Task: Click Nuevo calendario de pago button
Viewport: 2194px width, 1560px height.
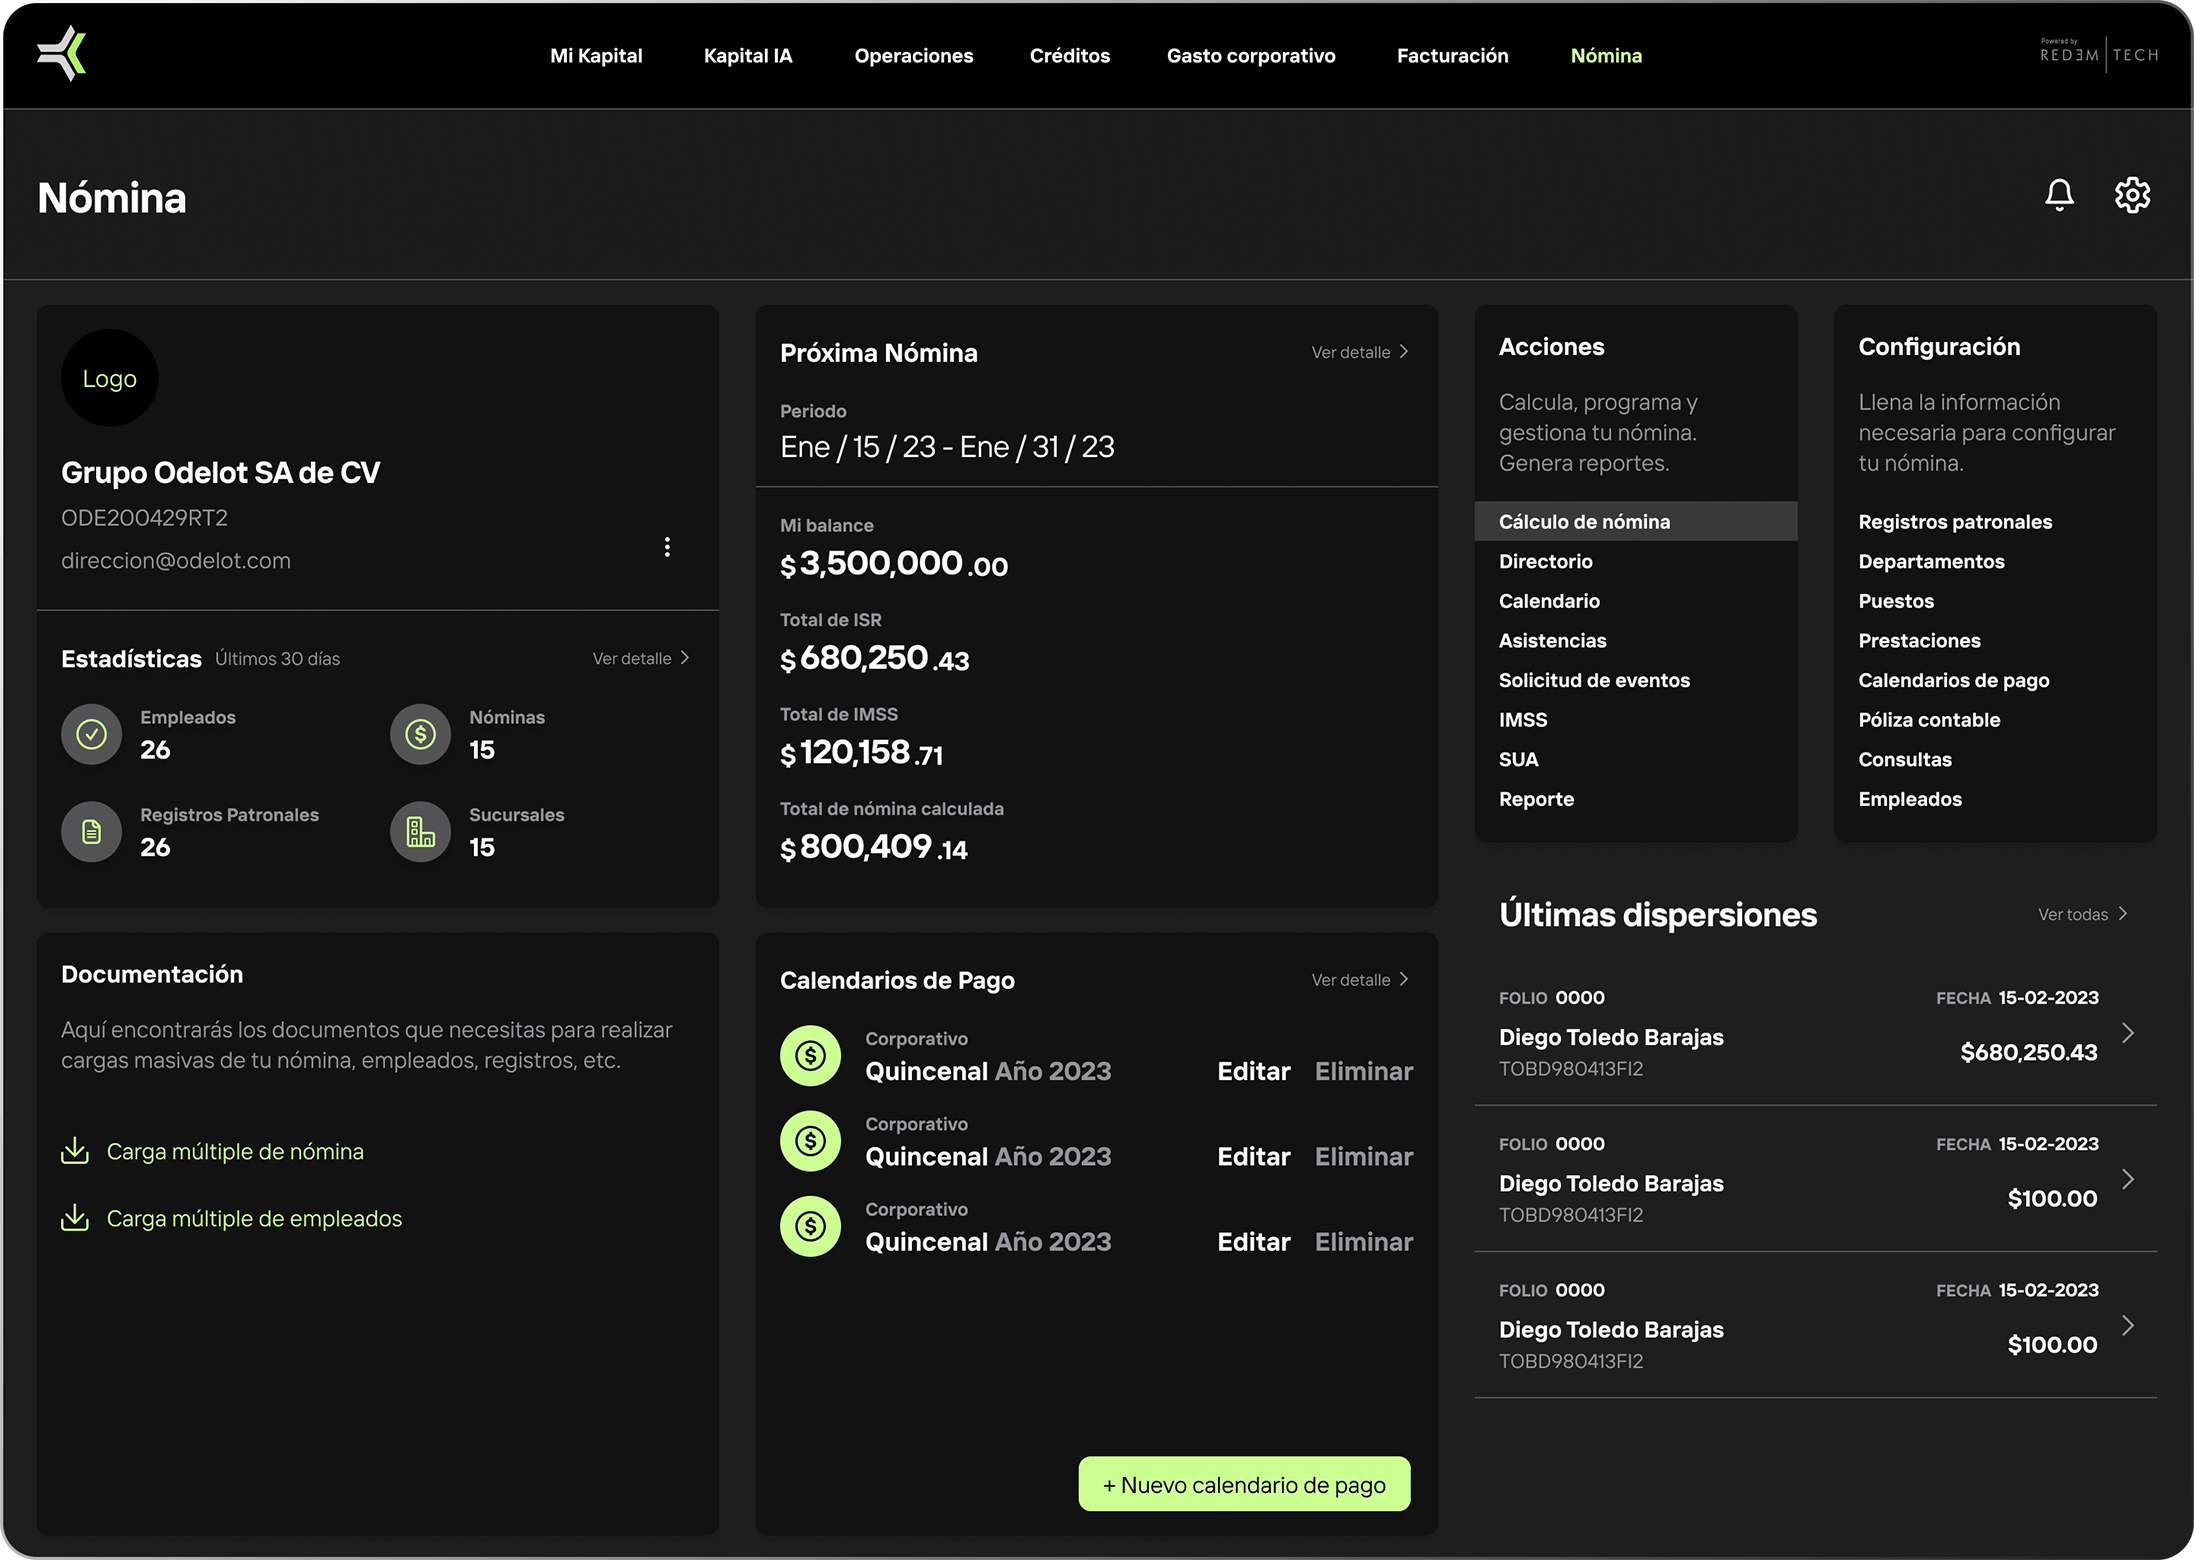Action: 1244,1485
